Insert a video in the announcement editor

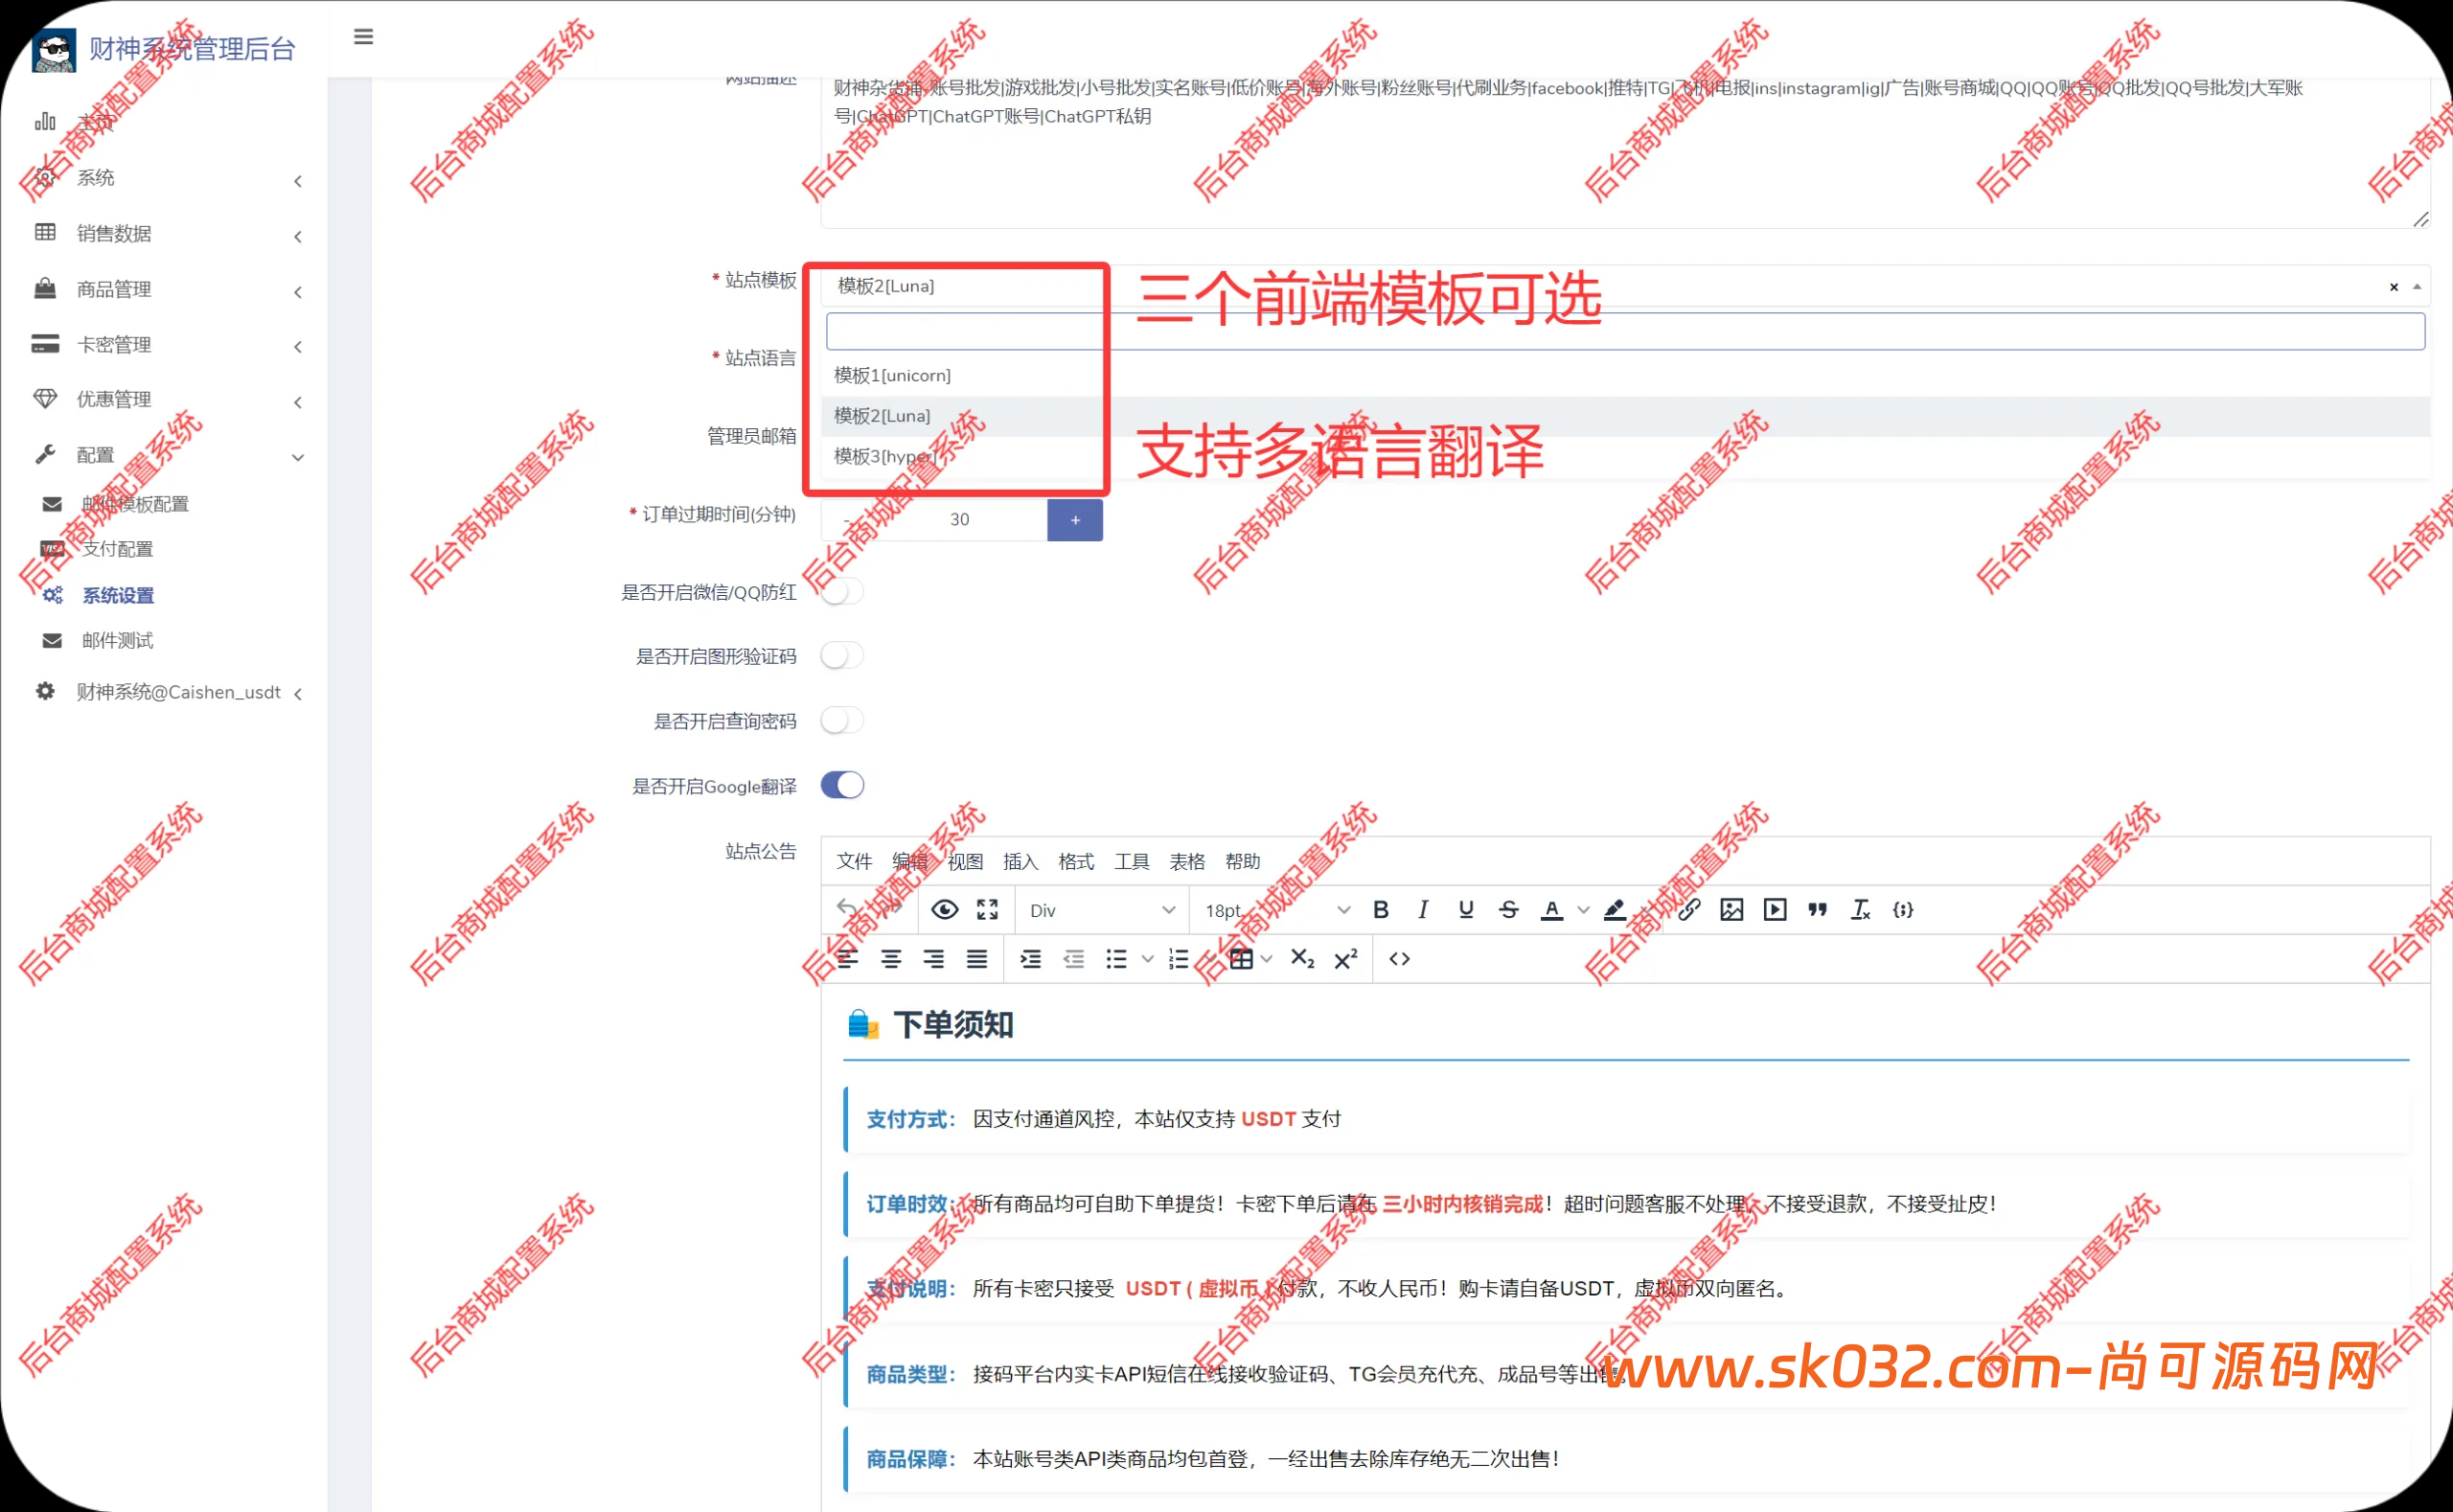(1774, 909)
